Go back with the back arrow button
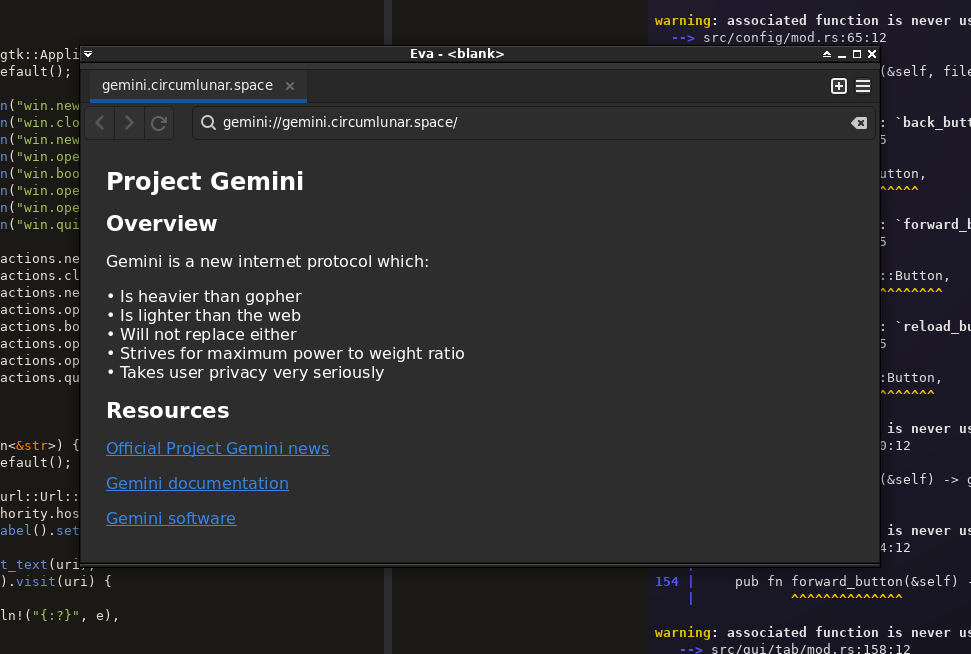Image resolution: width=971 pixels, height=654 pixels. click(100, 123)
